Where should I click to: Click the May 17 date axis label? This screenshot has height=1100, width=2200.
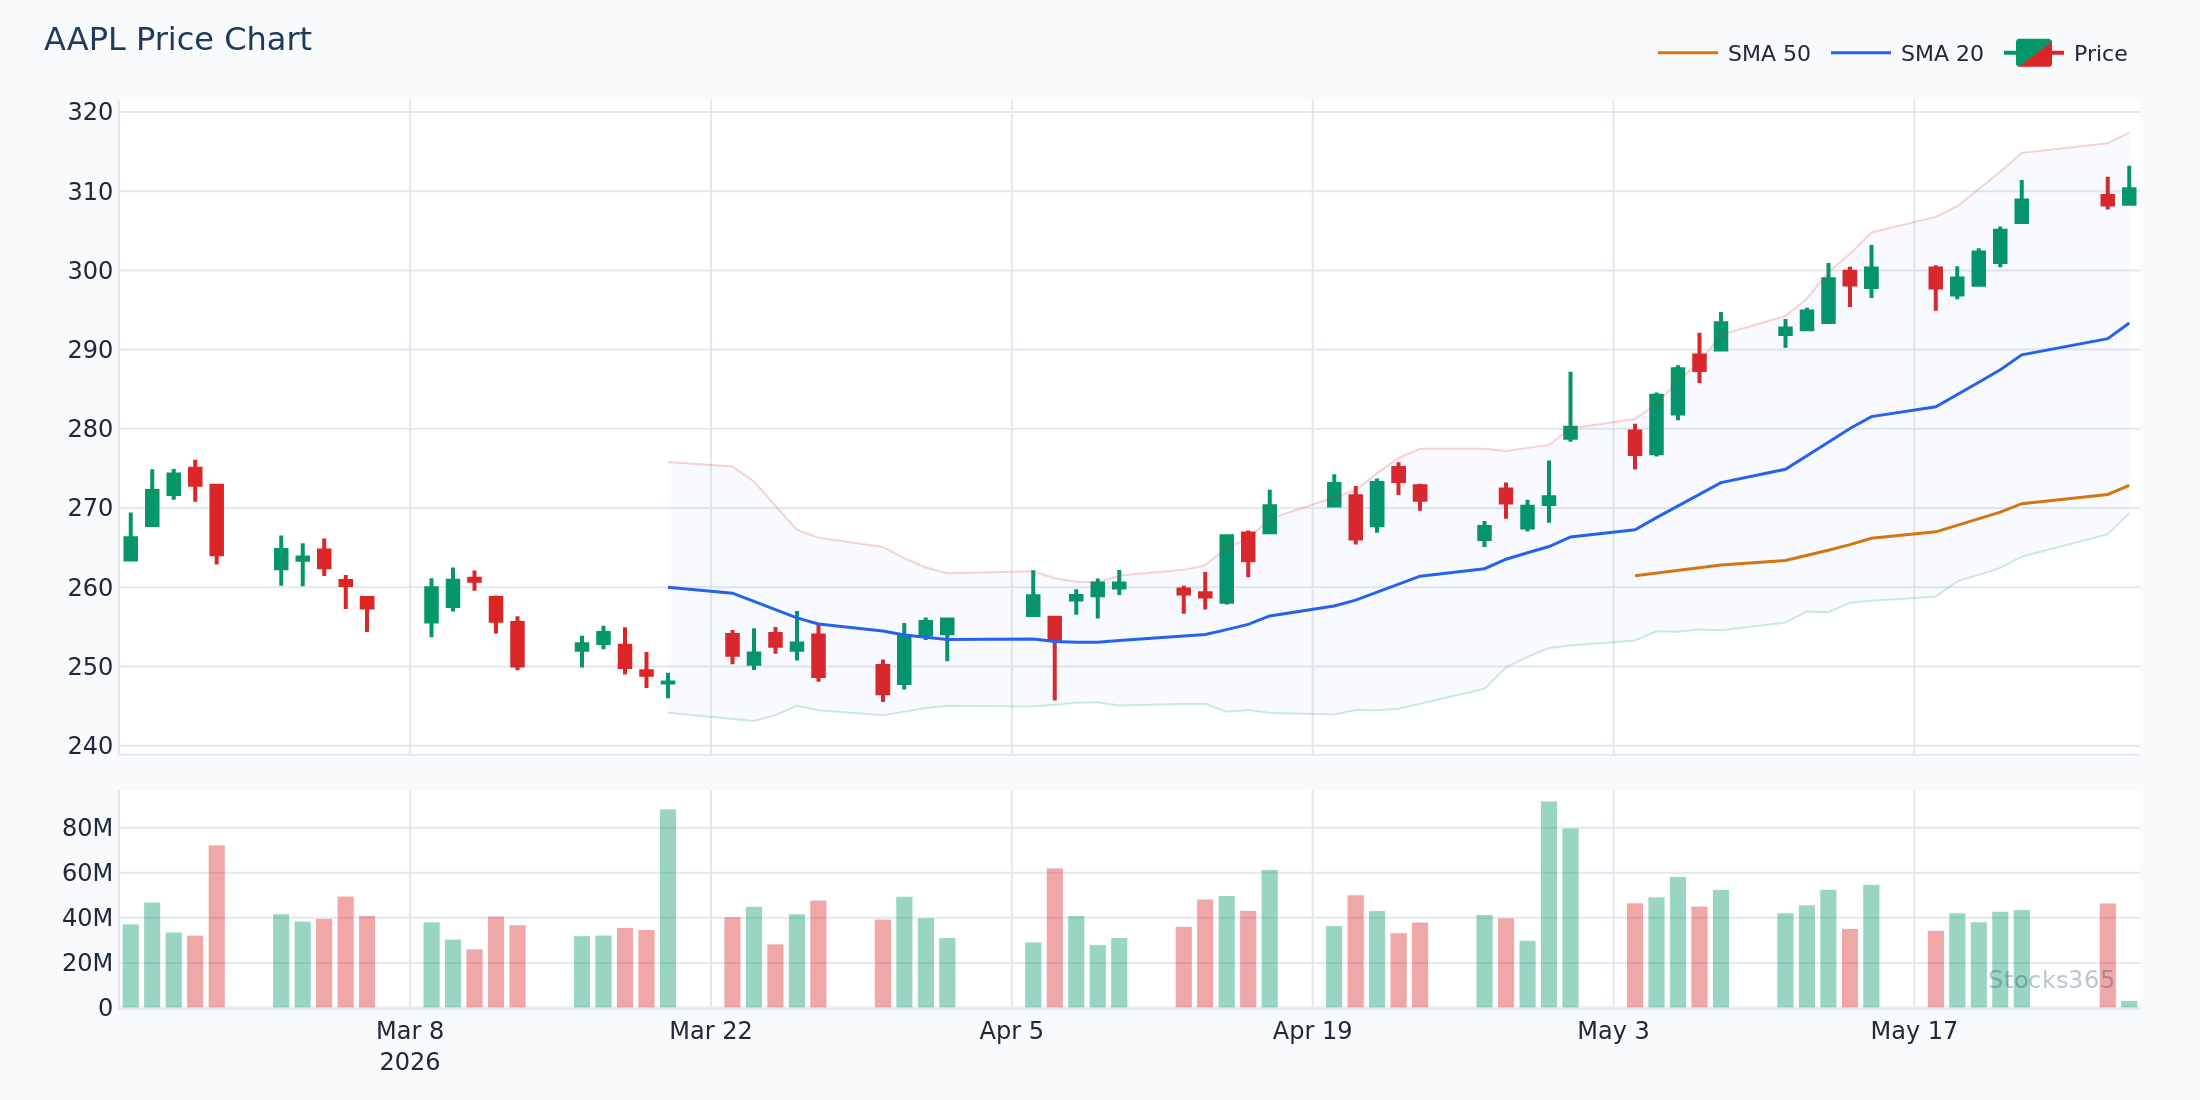(1914, 1031)
